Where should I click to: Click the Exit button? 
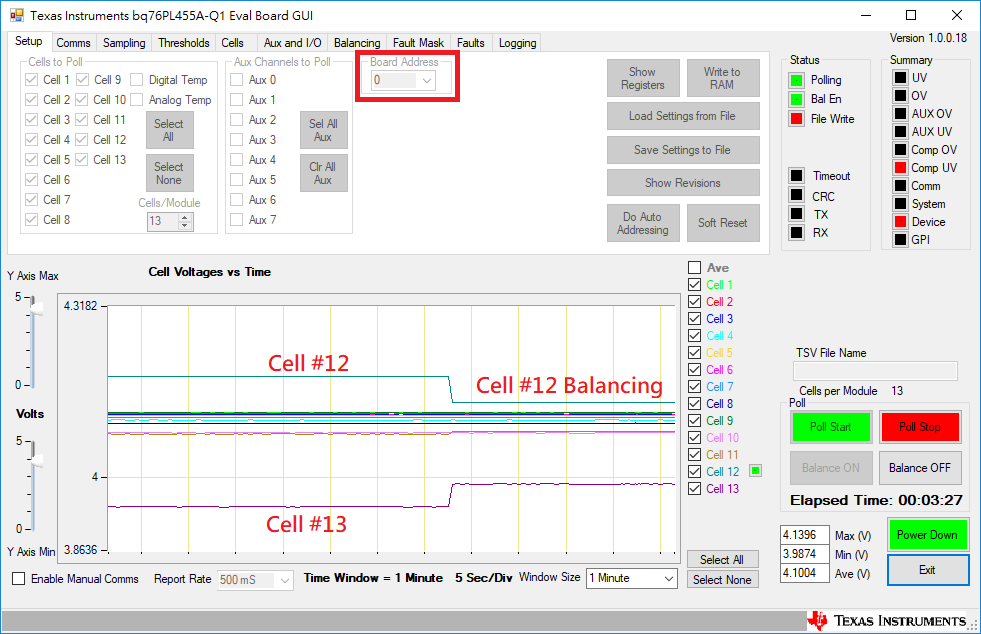pos(927,570)
